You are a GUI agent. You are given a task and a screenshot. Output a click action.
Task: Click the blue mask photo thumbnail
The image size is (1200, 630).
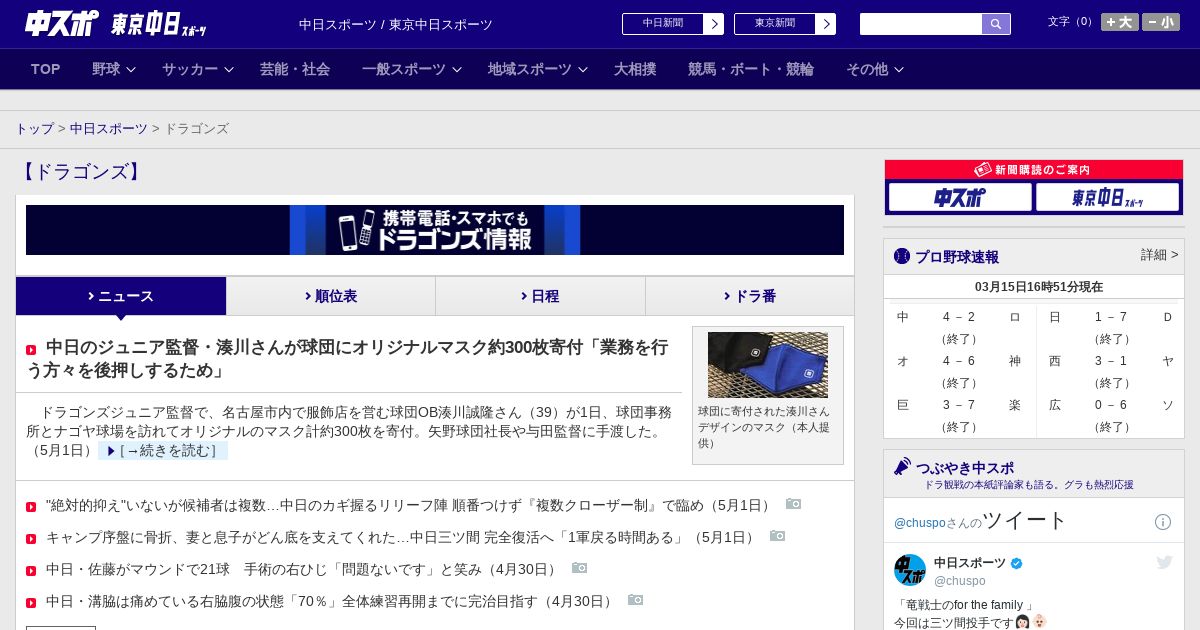768,365
